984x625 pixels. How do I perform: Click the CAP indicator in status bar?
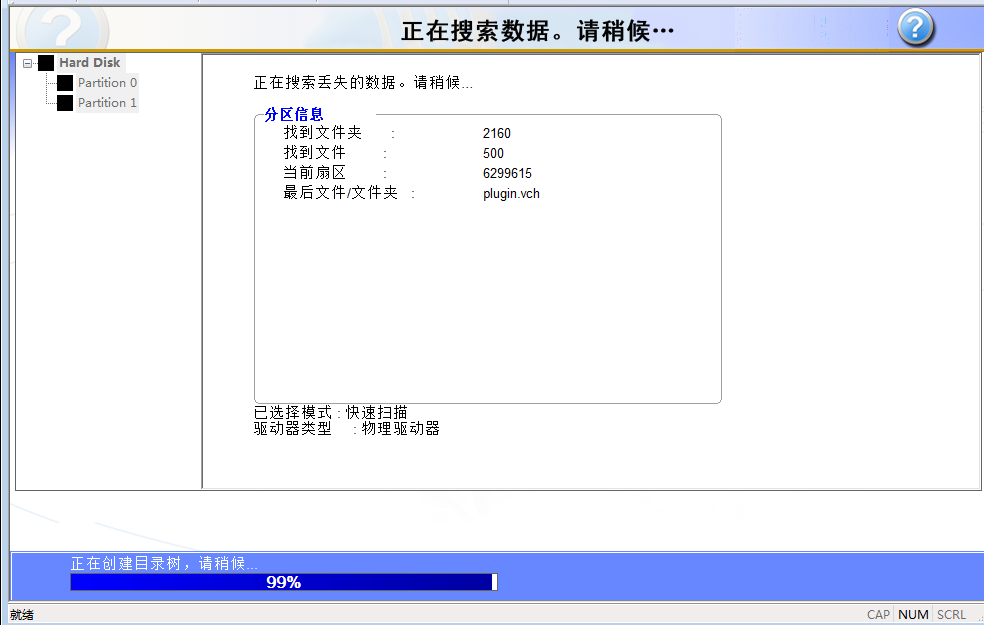878,615
